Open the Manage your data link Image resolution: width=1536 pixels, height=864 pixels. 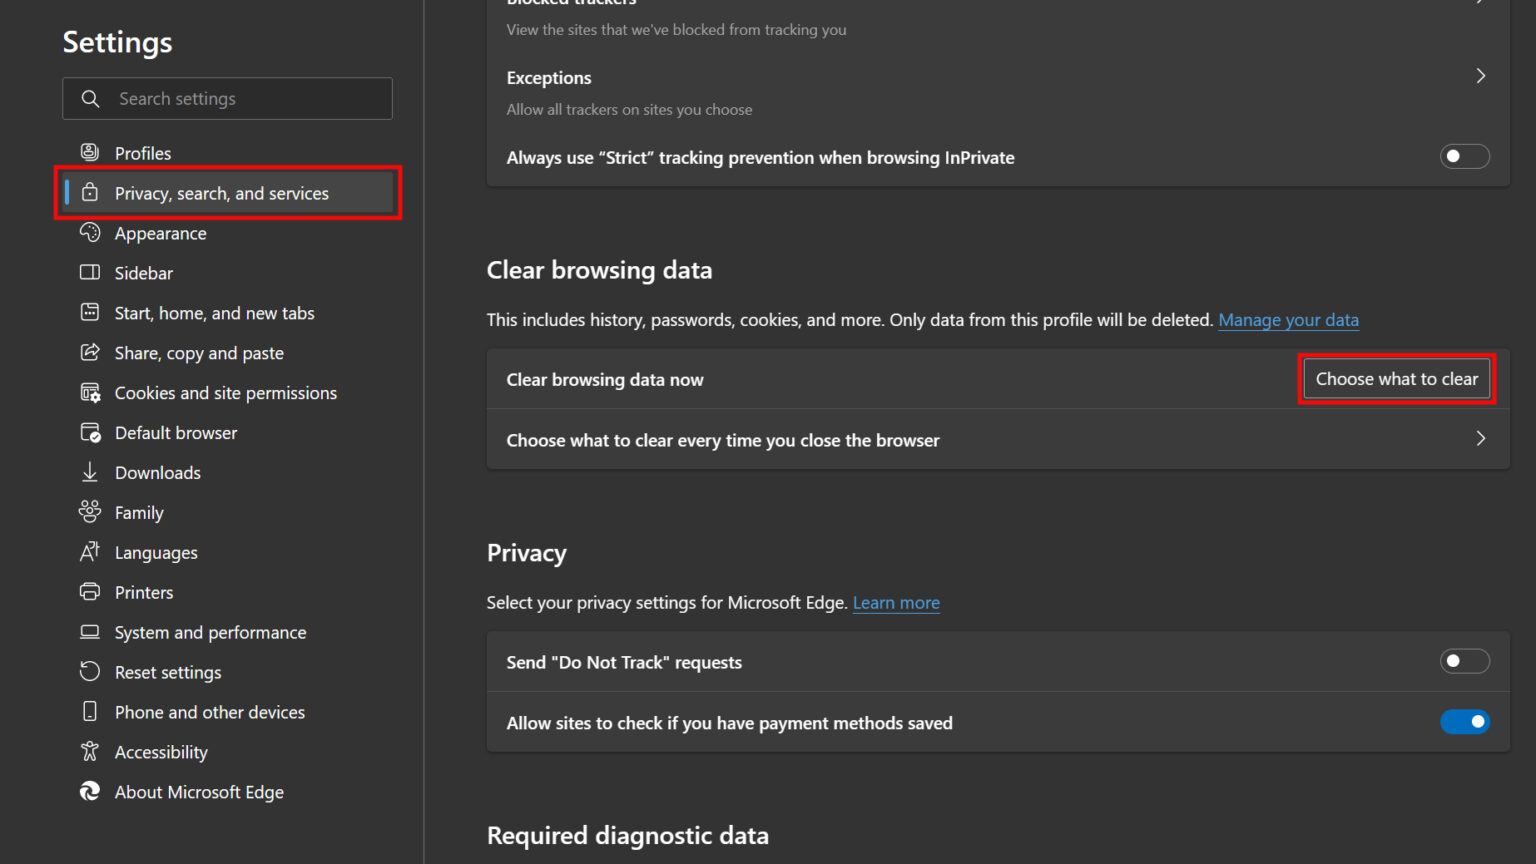1288,319
